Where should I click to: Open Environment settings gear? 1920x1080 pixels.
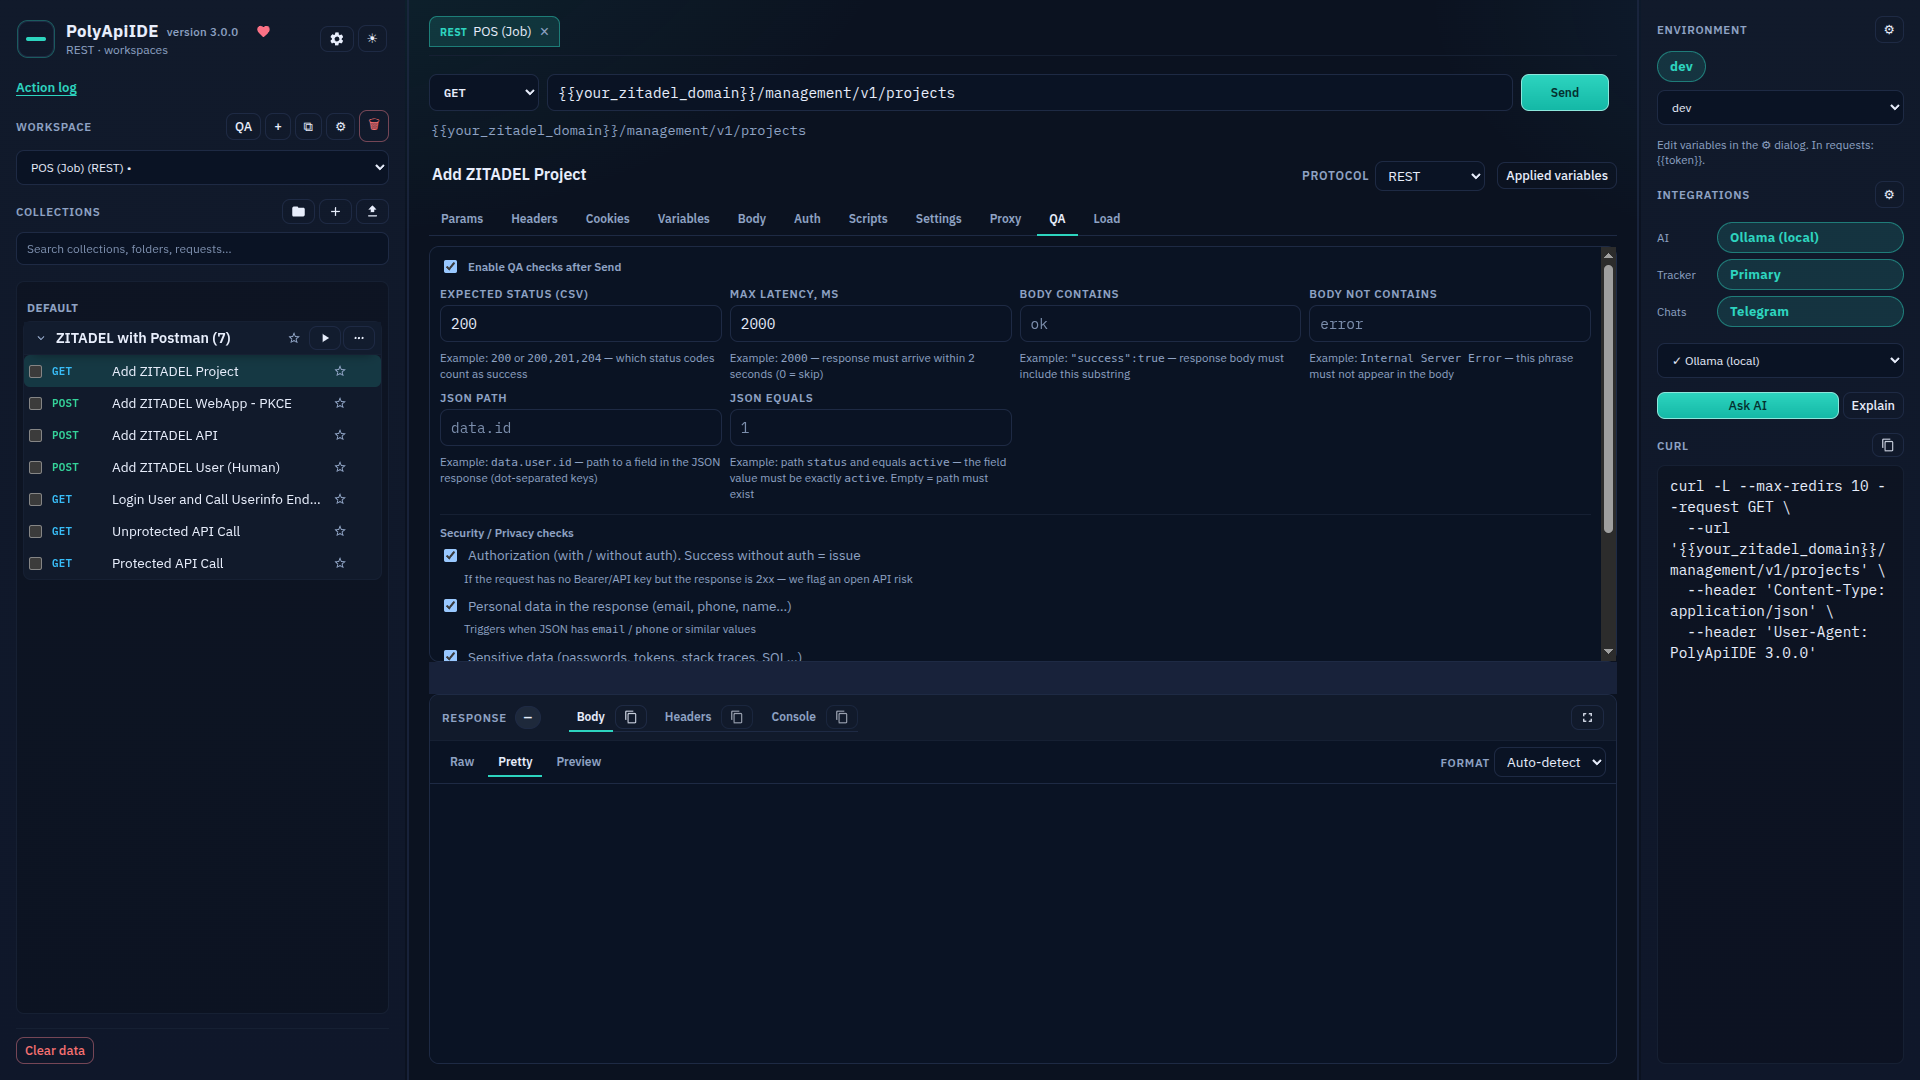1889,30
